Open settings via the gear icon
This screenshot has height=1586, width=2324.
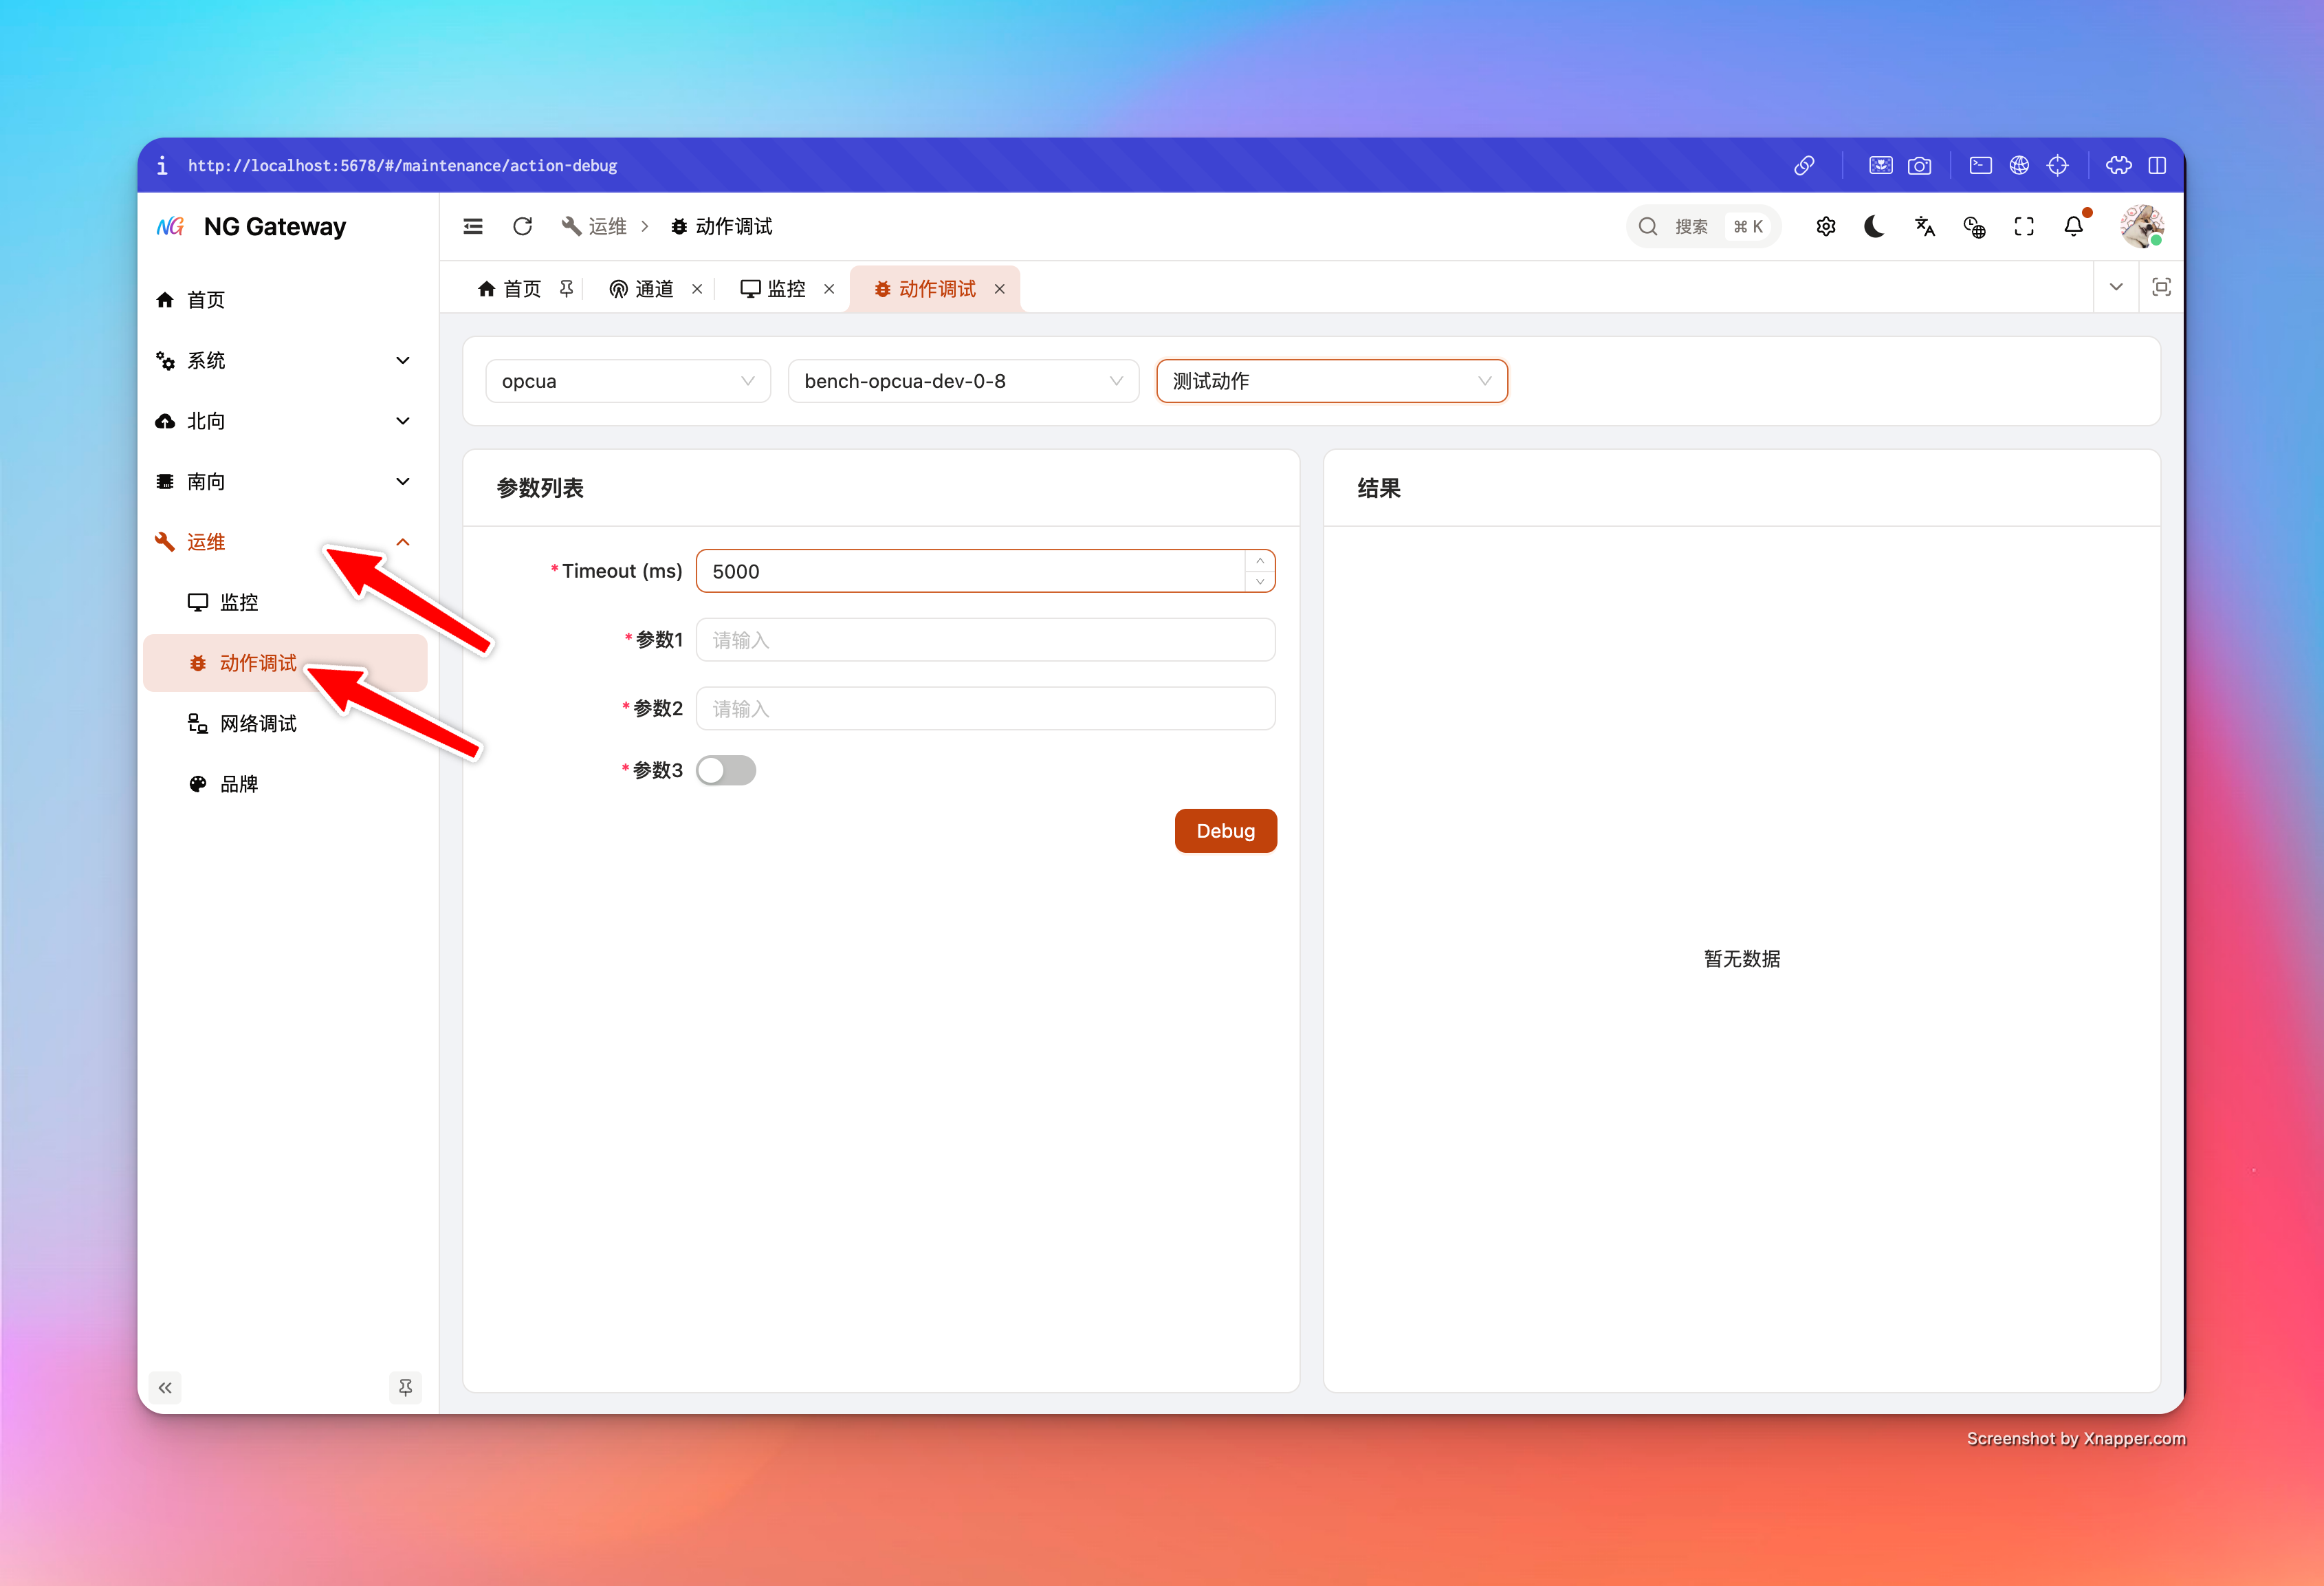click(x=1825, y=226)
